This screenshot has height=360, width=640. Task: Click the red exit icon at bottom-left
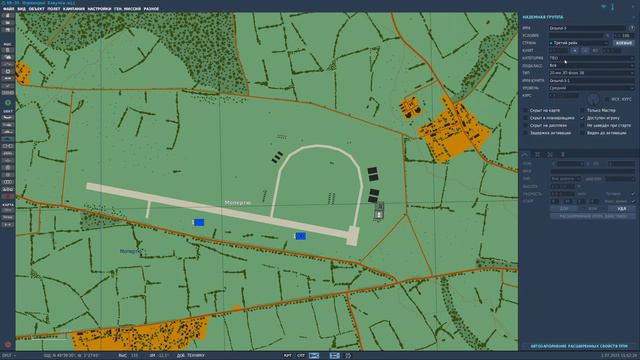(x=8, y=344)
